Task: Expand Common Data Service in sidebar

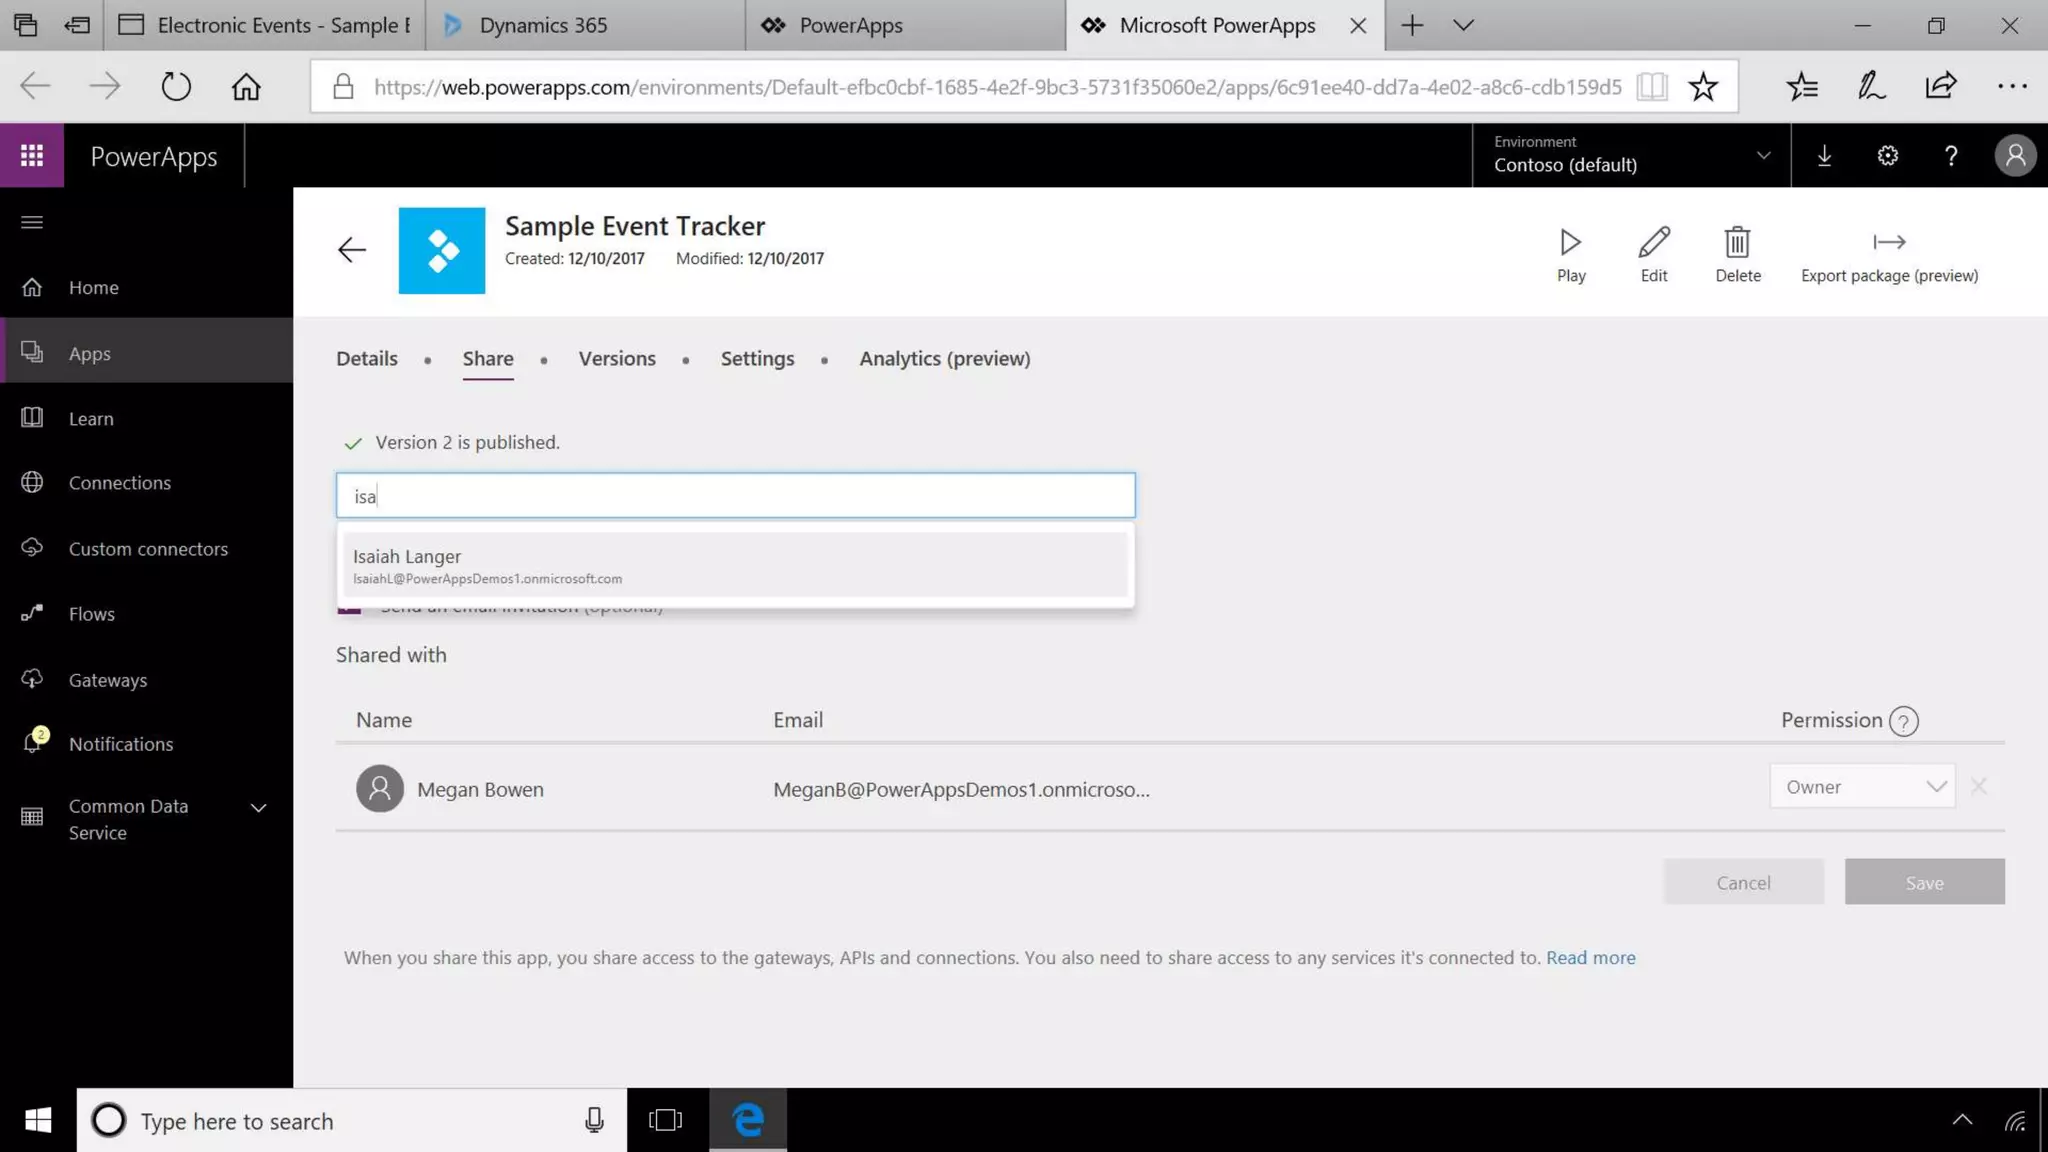Action: [x=258, y=808]
